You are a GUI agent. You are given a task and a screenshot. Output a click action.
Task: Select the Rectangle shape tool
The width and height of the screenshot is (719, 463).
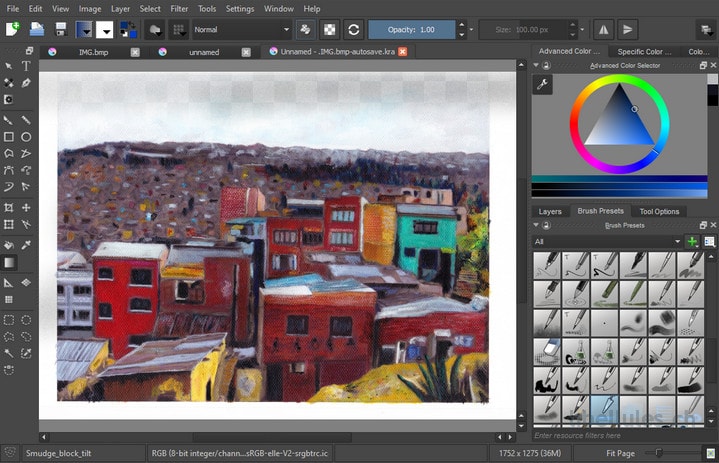click(9, 137)
